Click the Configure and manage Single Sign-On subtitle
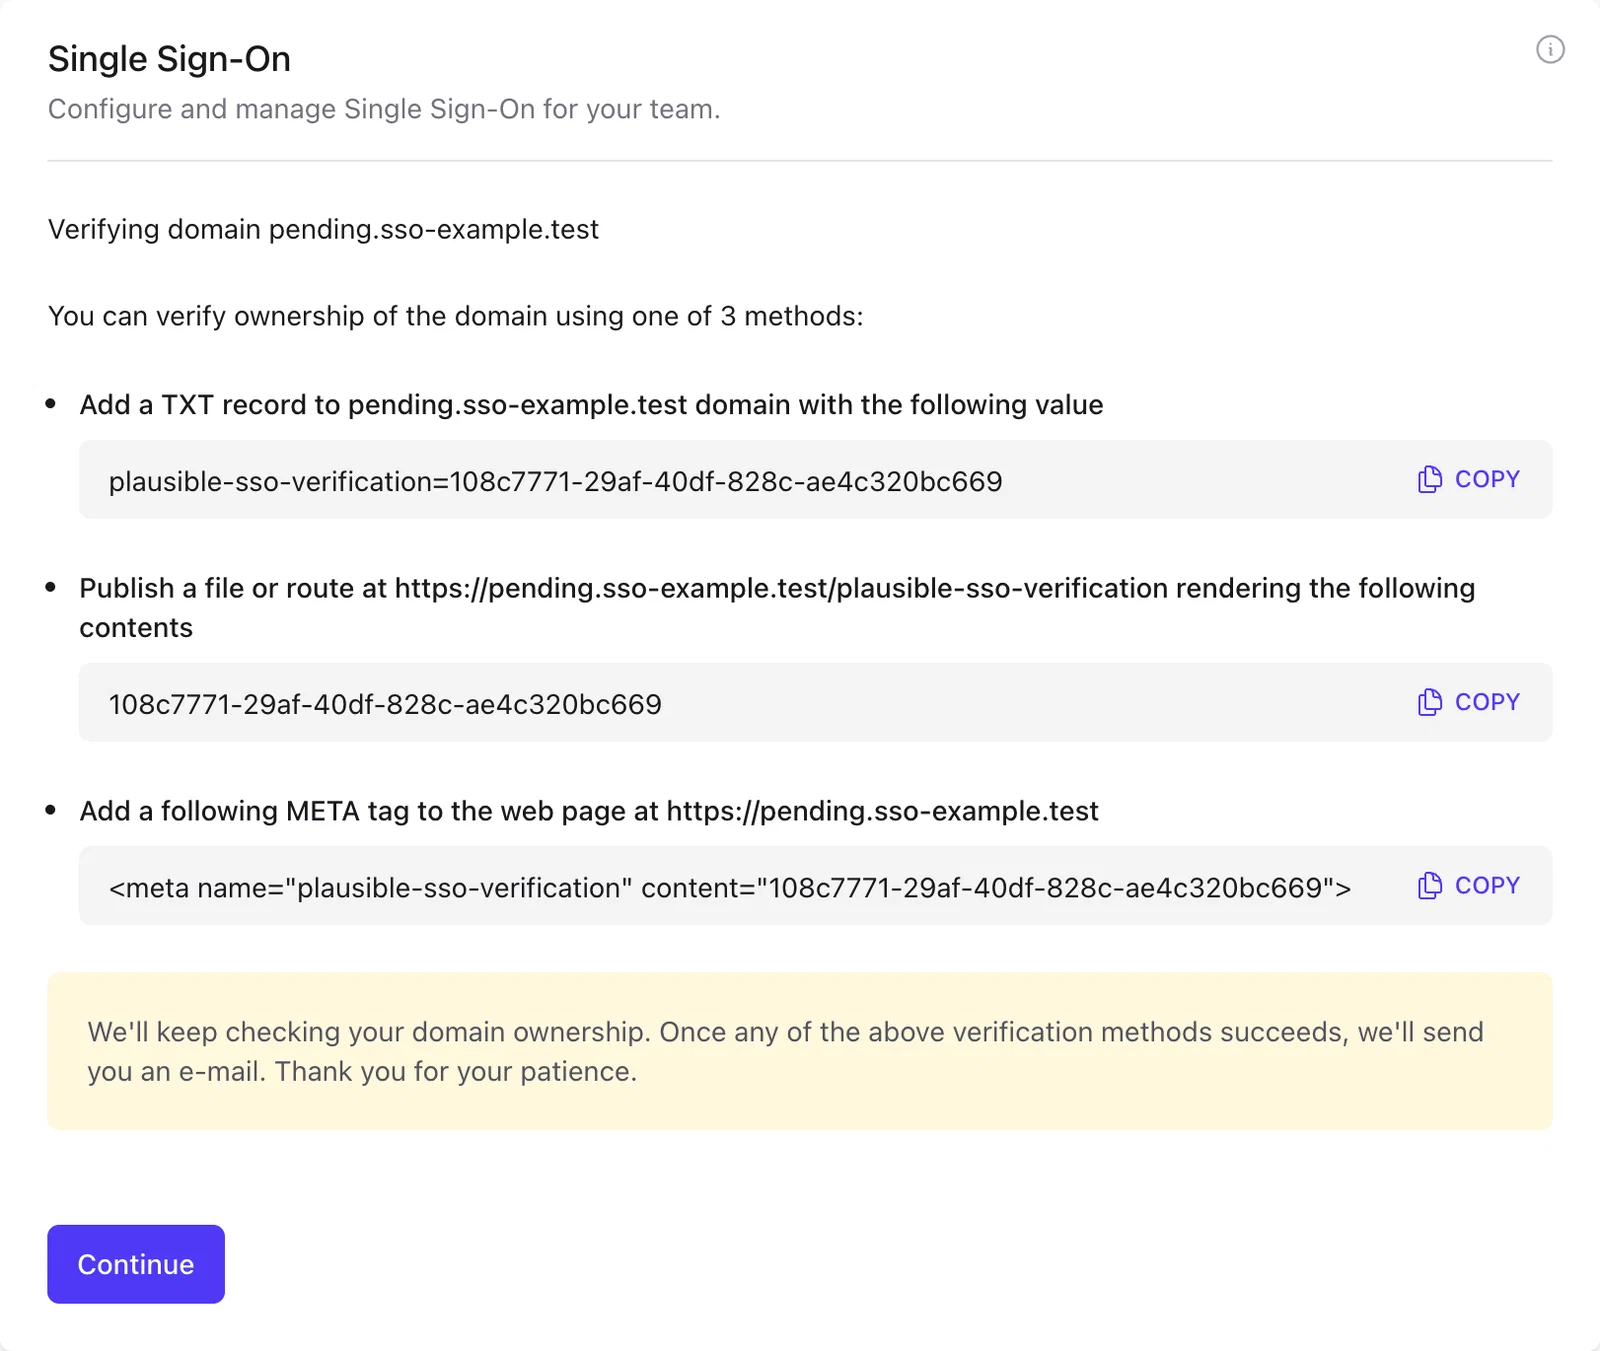 pos(384,109)
